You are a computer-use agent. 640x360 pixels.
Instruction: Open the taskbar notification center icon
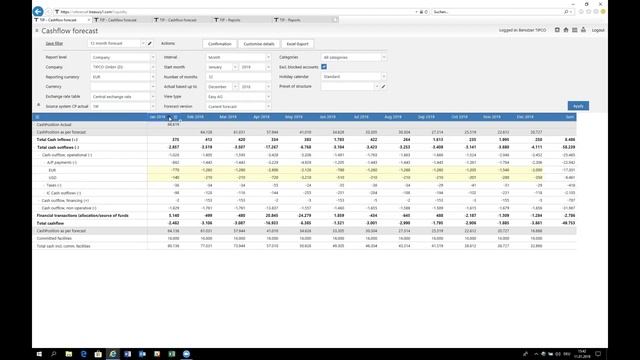pos(598,354)
